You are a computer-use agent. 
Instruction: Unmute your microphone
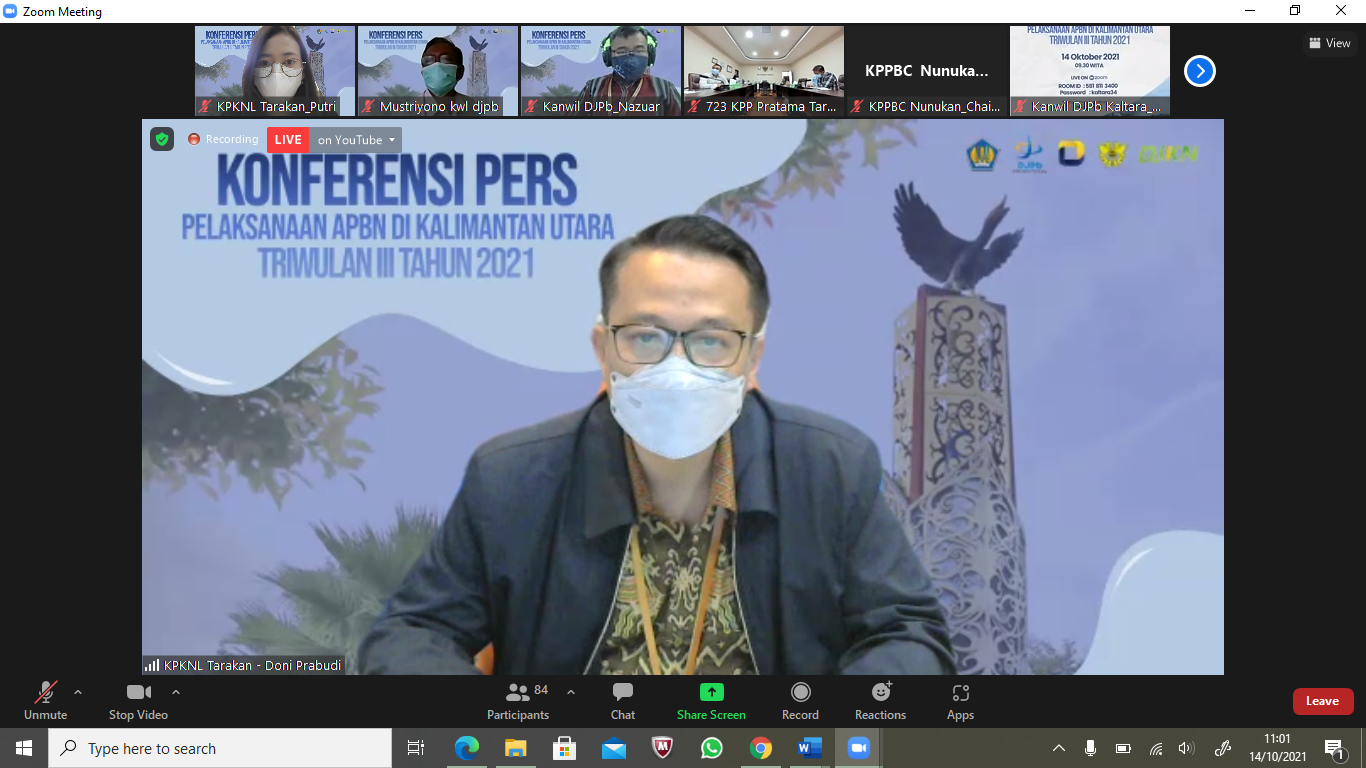(x=45, y=700)
